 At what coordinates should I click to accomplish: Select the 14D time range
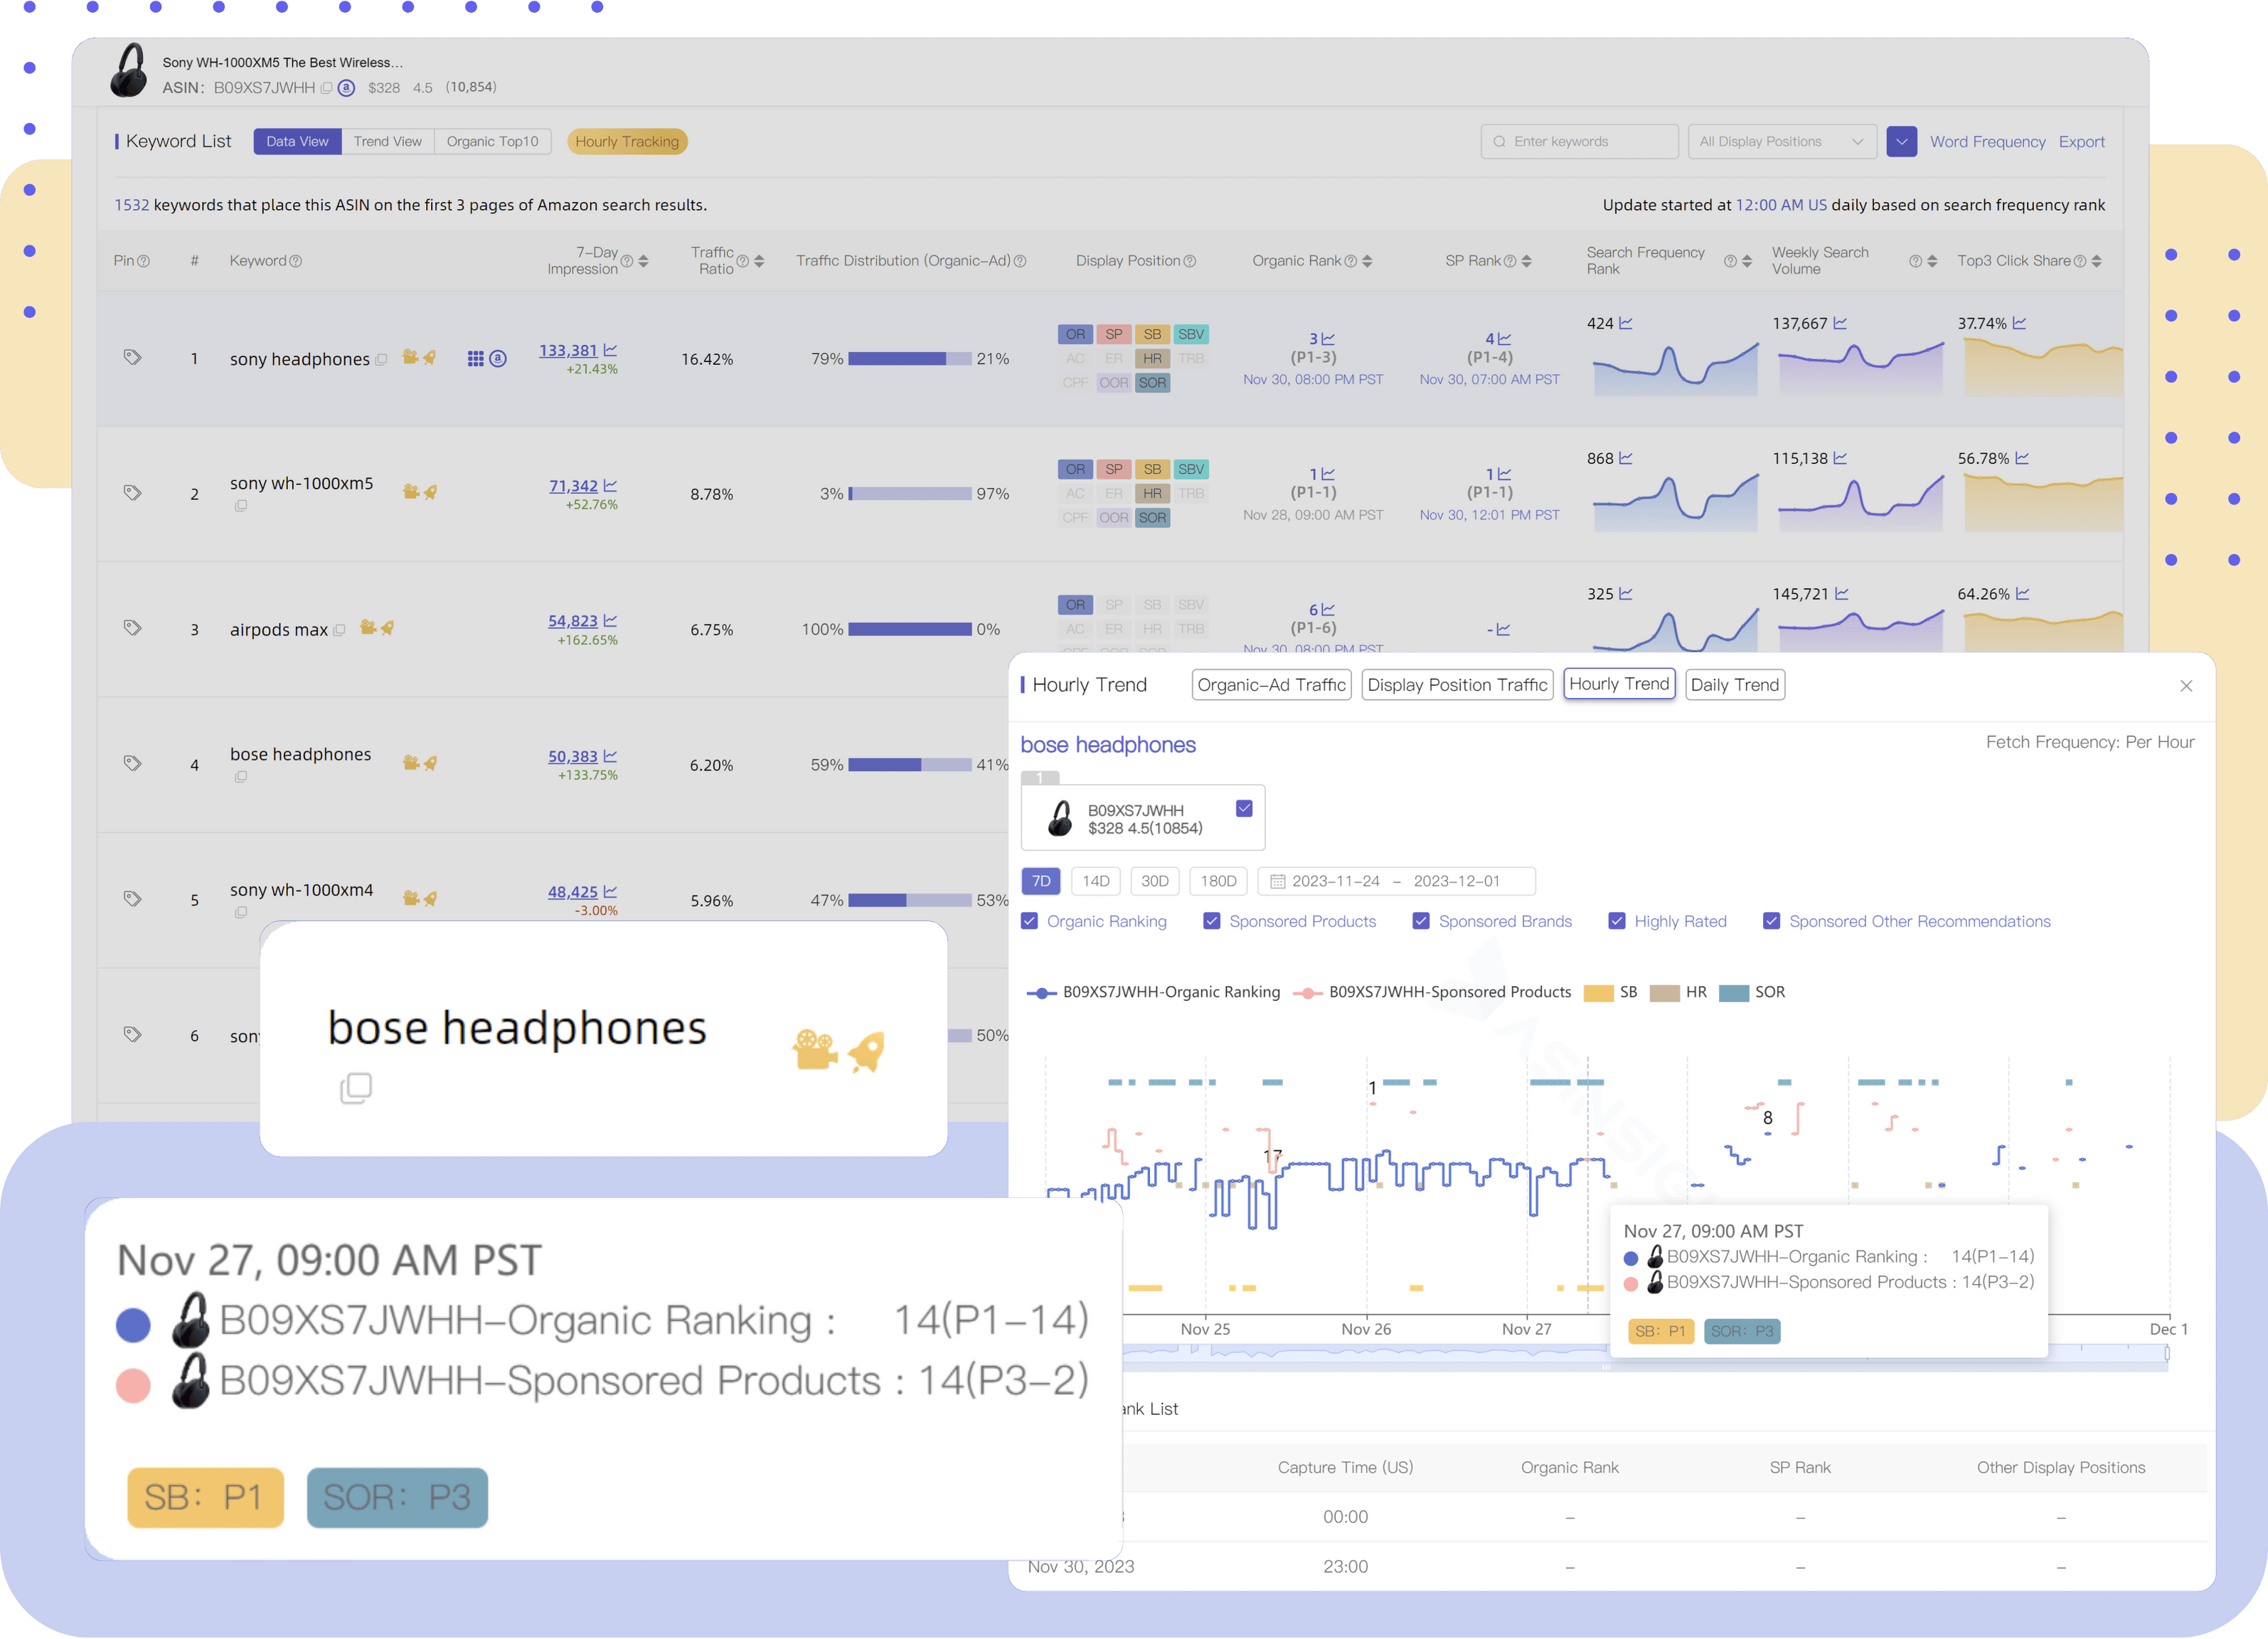tap(1096, 881)
